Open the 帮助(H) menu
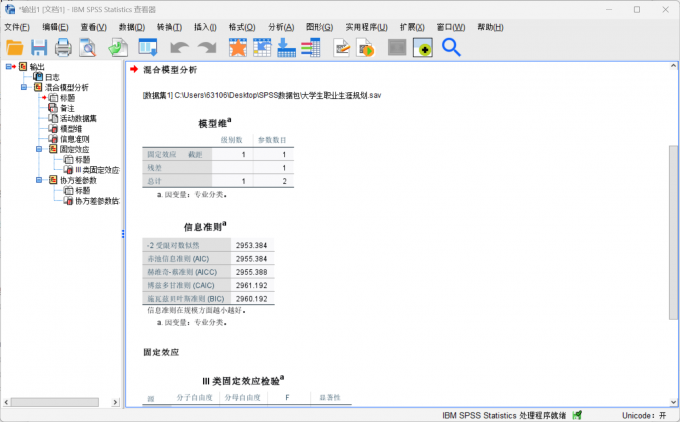This screenshot has height=422, width=680. tap(490, 27)
